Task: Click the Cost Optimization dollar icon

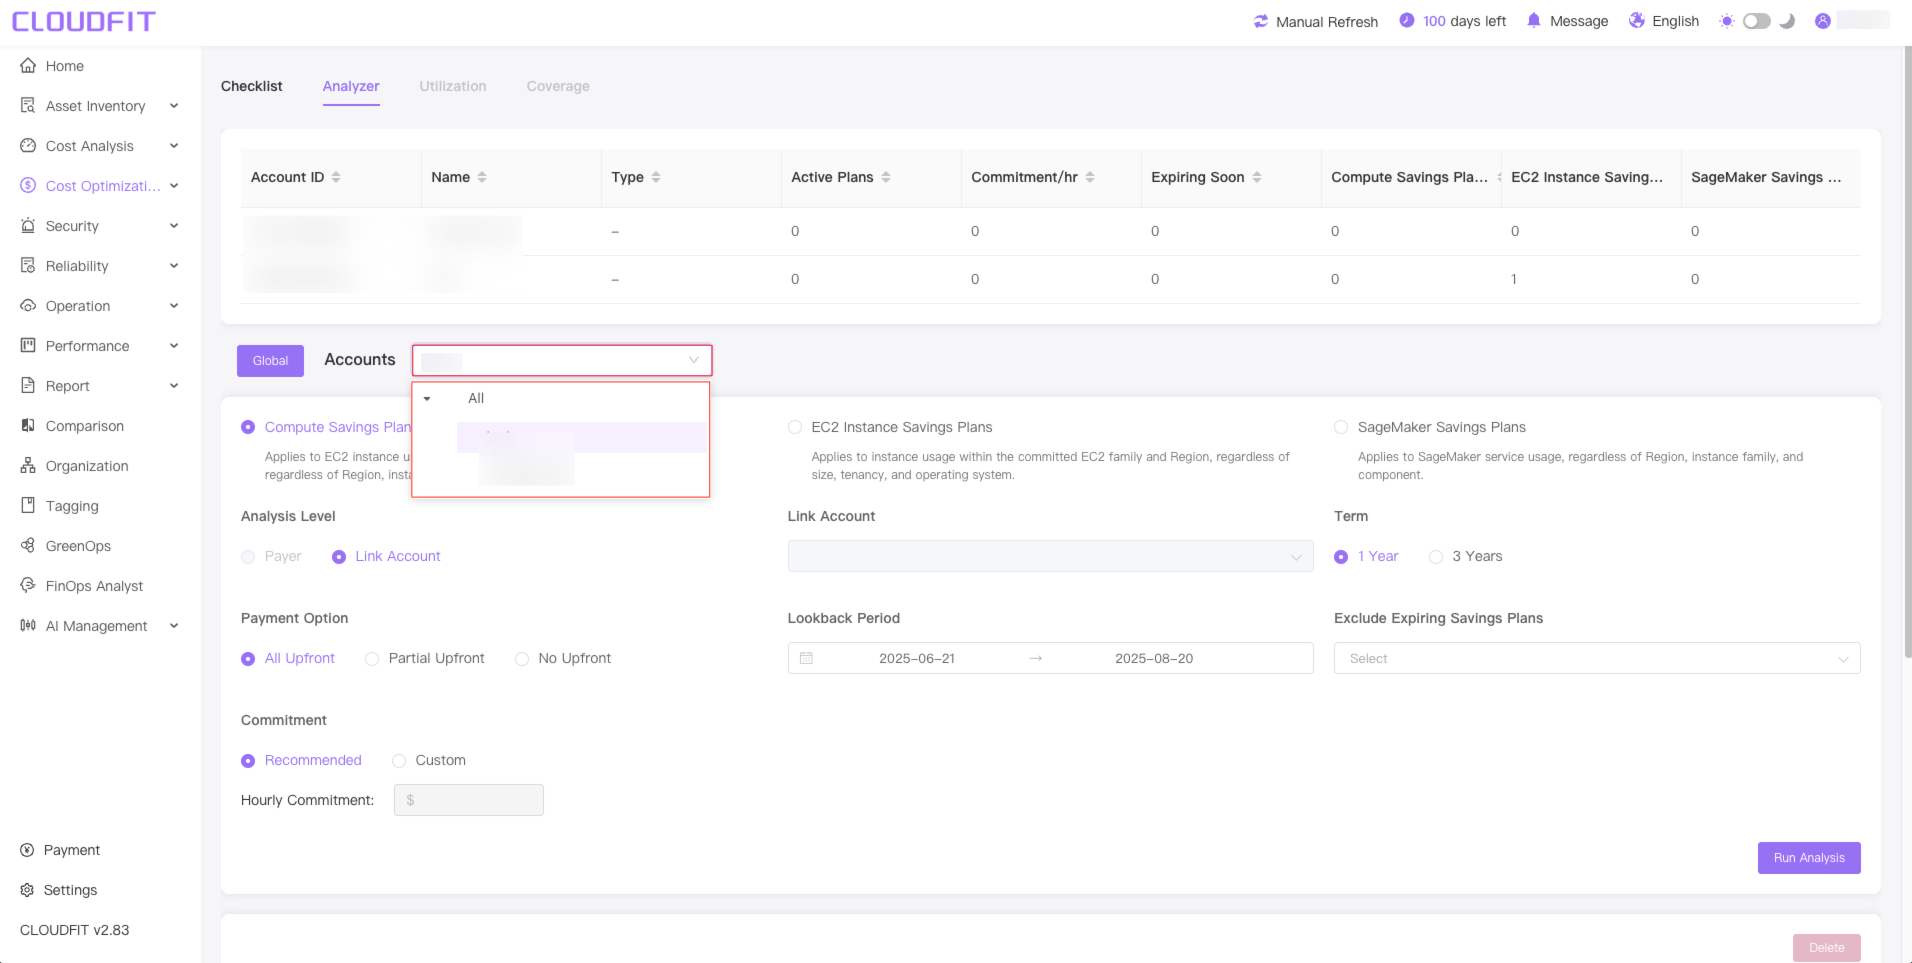Action: 28,186
